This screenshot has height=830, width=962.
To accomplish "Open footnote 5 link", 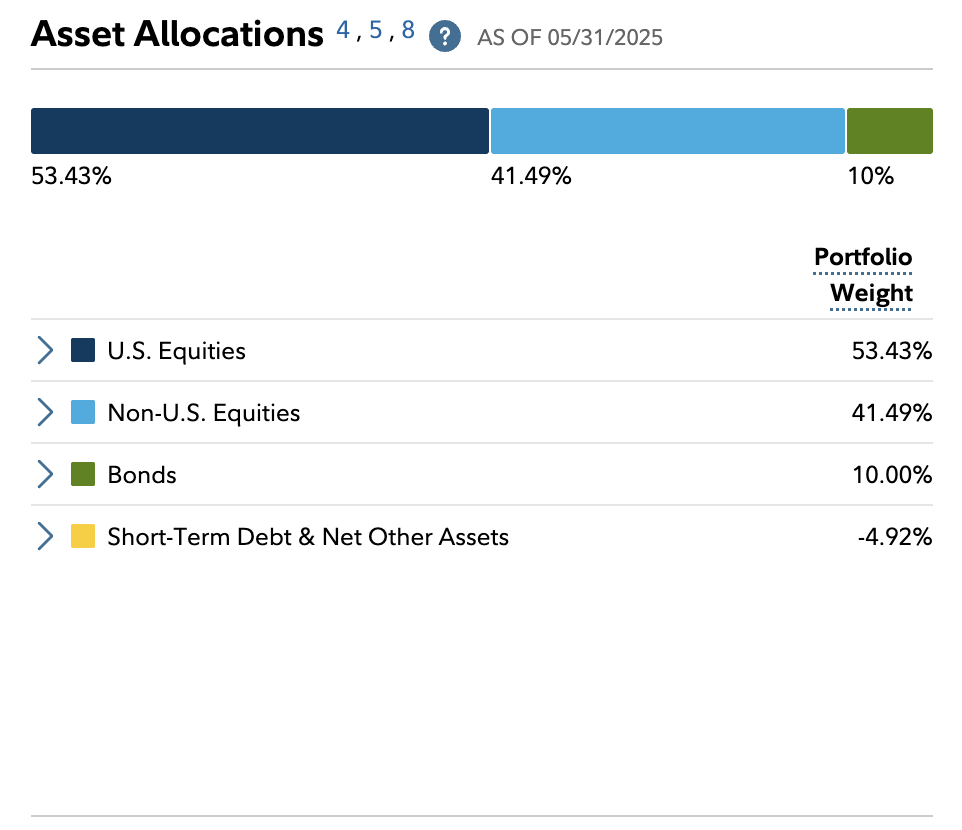I will (x=376, y=31).
